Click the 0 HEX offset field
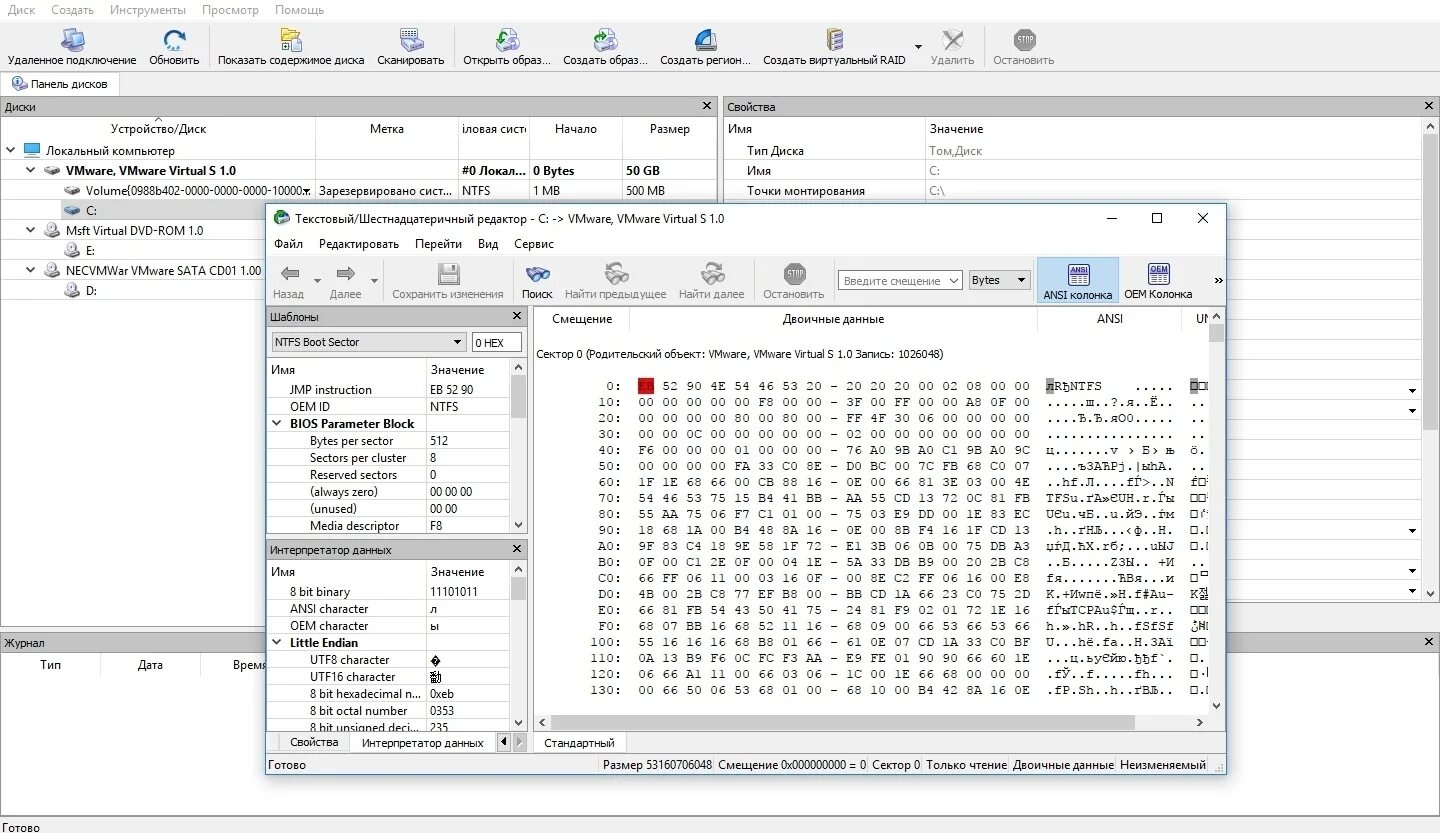 coord(496,342)
